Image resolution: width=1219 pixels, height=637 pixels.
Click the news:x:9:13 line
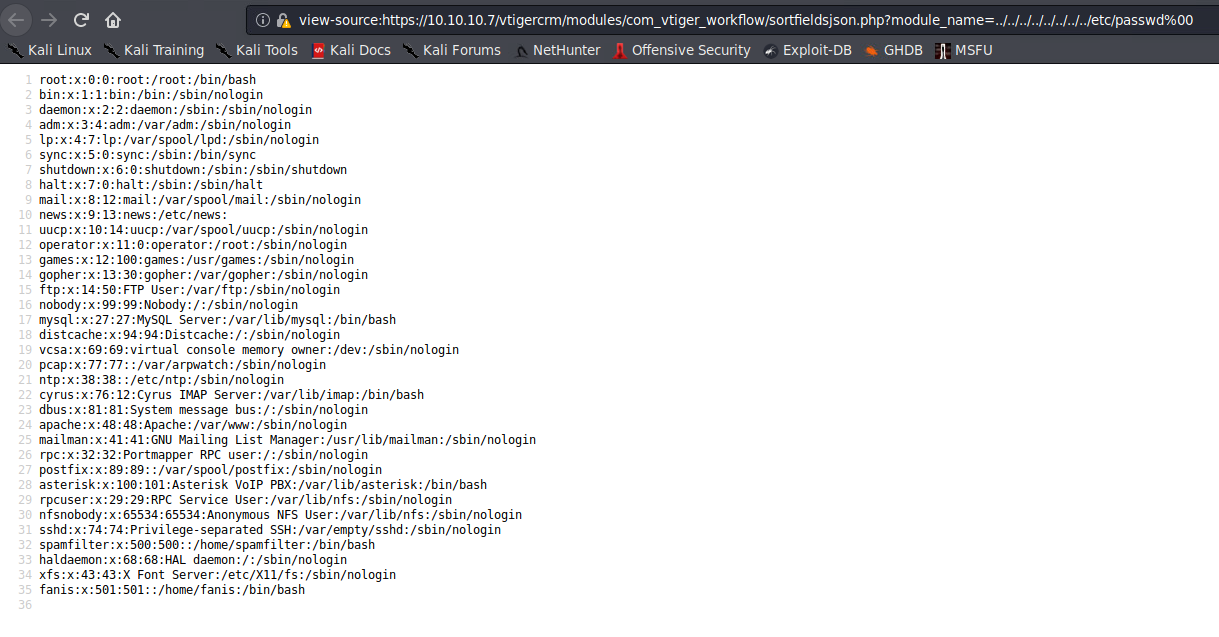[x=133, y=215]
